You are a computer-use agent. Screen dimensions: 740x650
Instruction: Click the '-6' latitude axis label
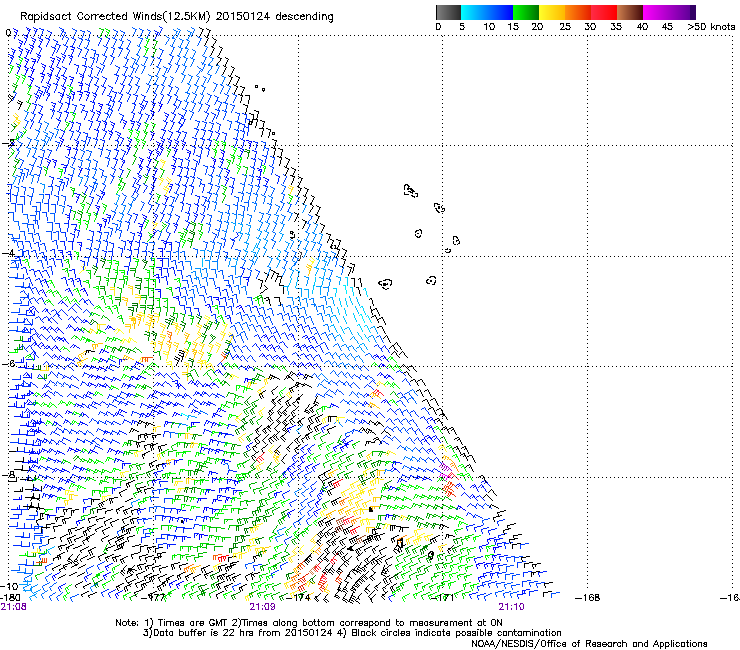[x=8, y=363]
